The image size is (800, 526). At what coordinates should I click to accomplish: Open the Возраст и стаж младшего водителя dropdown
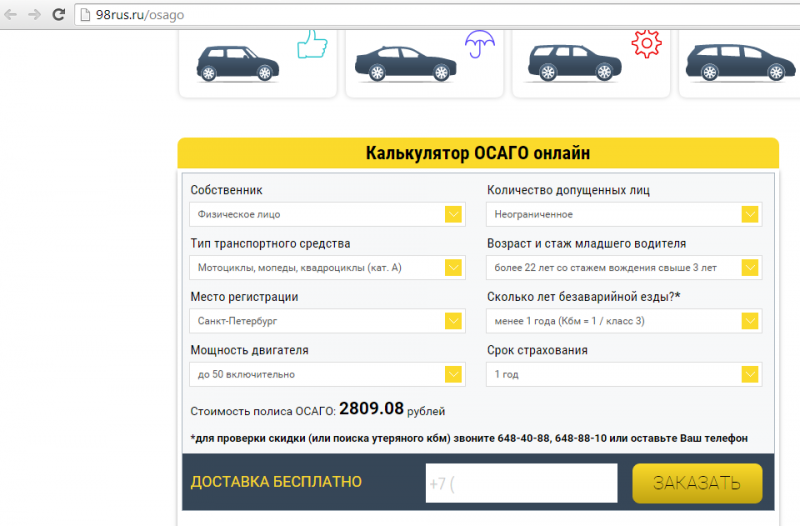pyautogui.click(x=624, y=267)
